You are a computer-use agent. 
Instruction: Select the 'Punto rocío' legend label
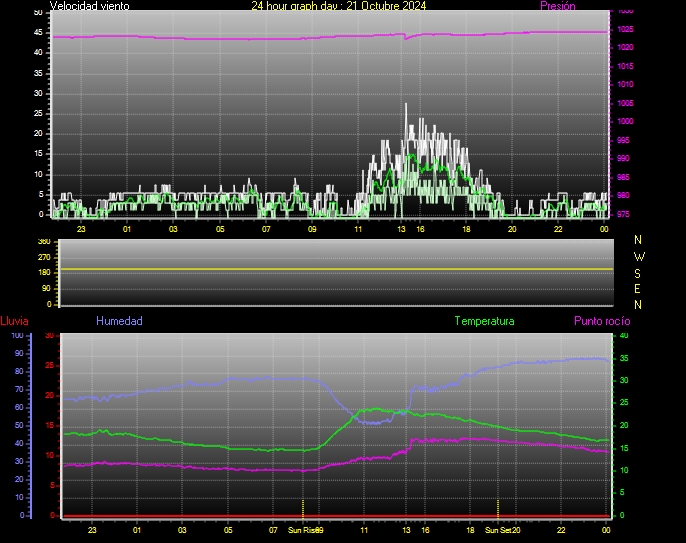(602, 321)
